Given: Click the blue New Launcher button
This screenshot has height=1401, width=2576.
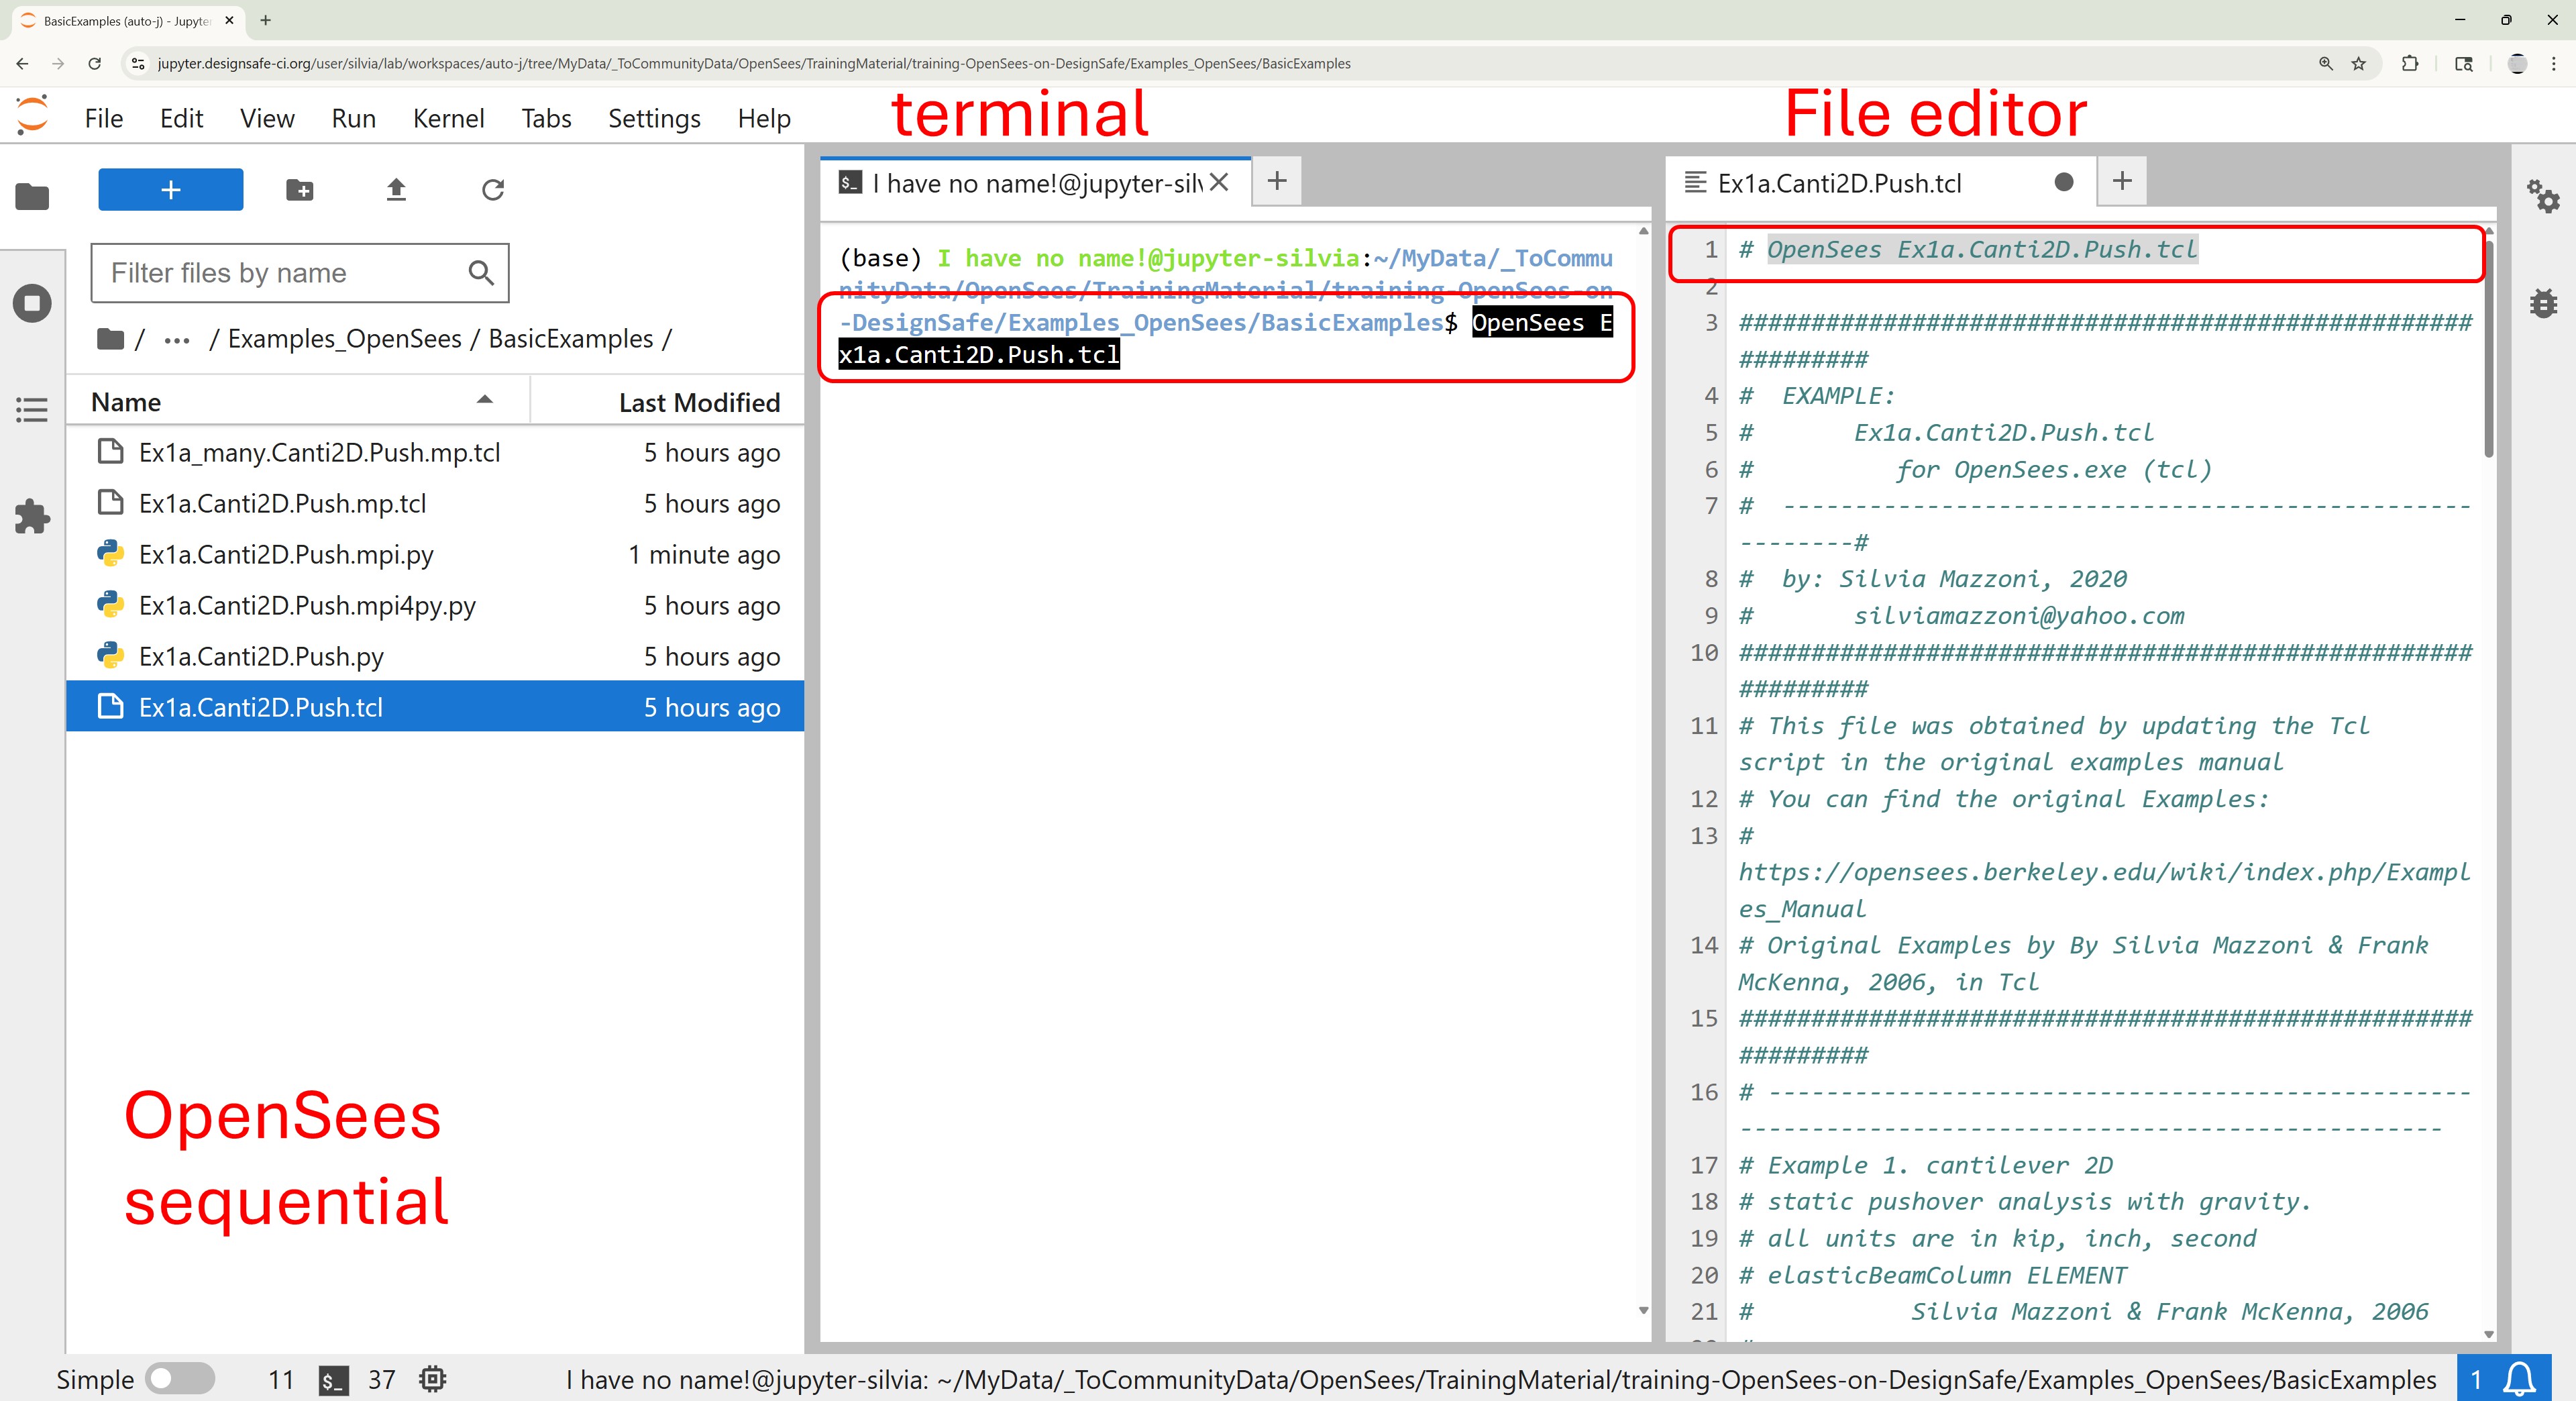Looking at the screenshot, I should click(x=170, y=190).
